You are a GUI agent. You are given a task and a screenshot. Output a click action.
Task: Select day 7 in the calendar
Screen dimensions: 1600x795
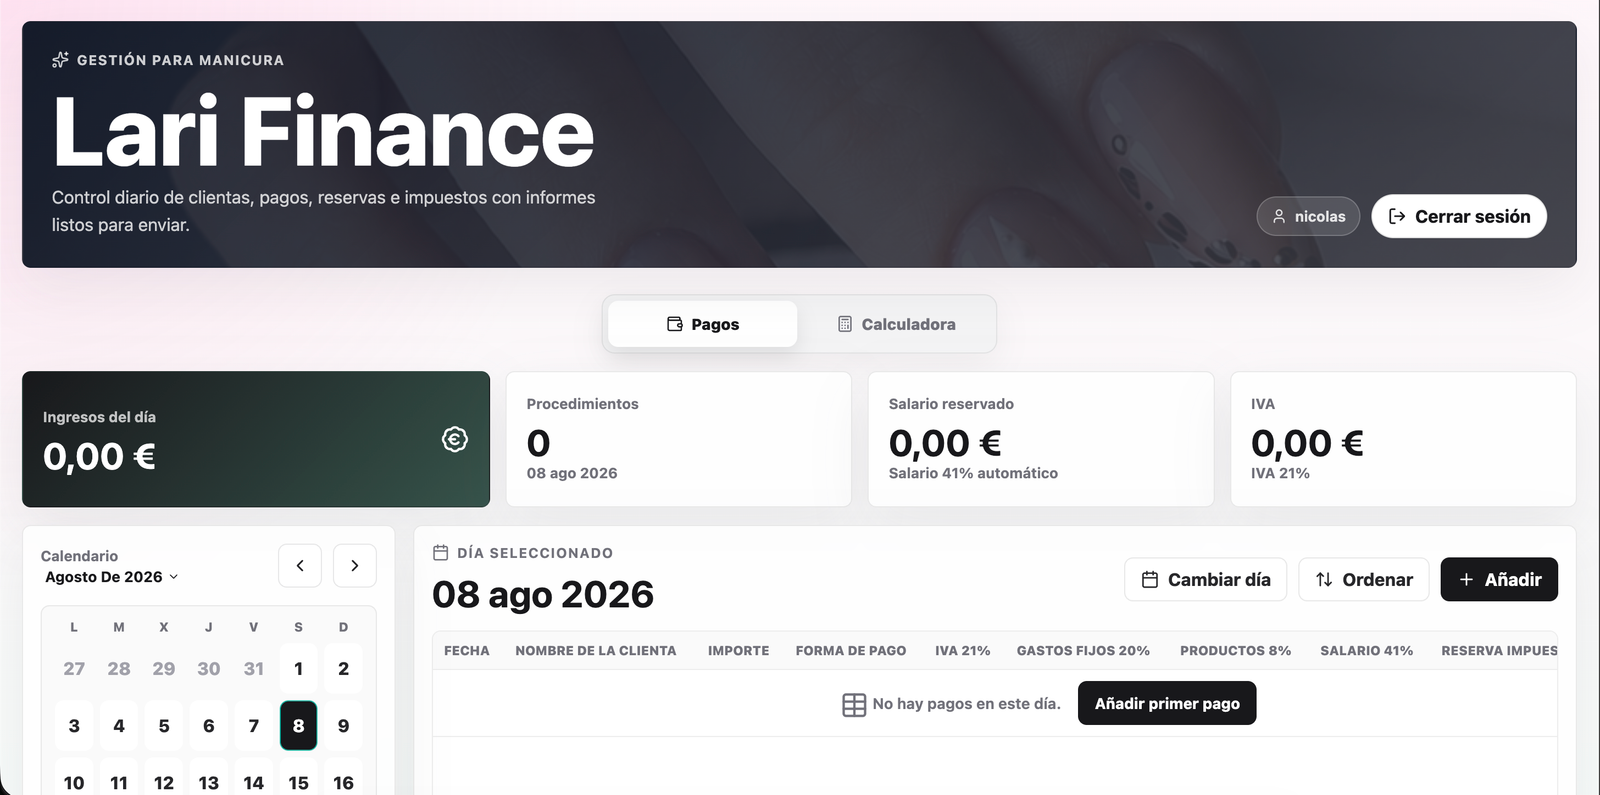(x=254, y=726)
